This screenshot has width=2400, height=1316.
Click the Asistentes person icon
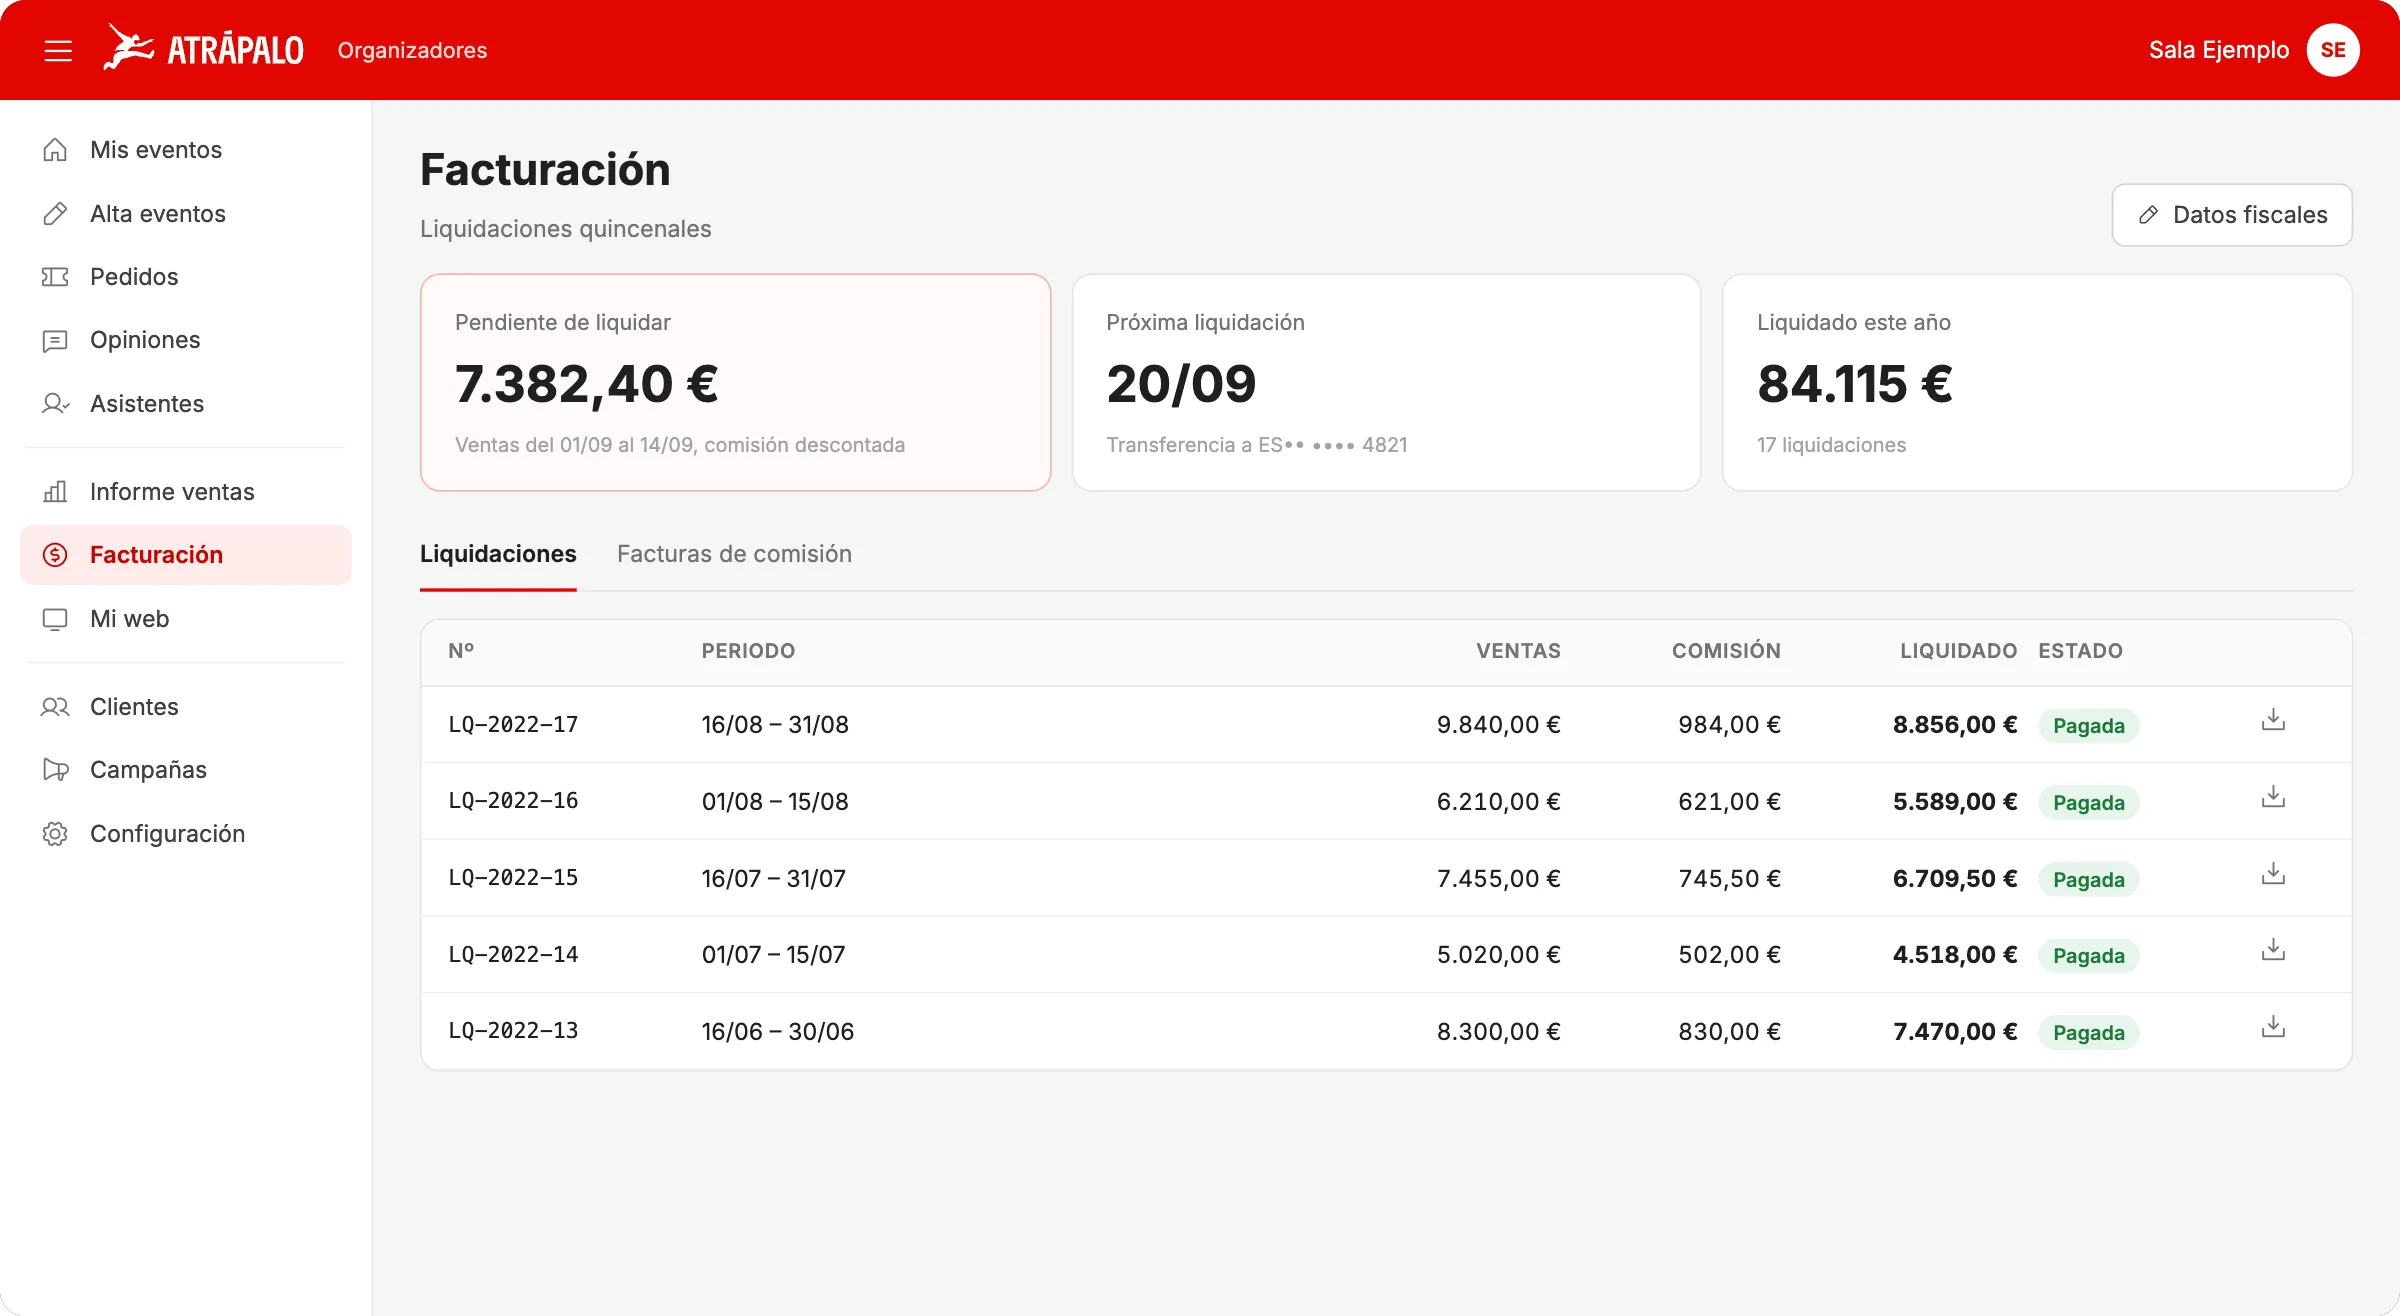tap(55, 404)
